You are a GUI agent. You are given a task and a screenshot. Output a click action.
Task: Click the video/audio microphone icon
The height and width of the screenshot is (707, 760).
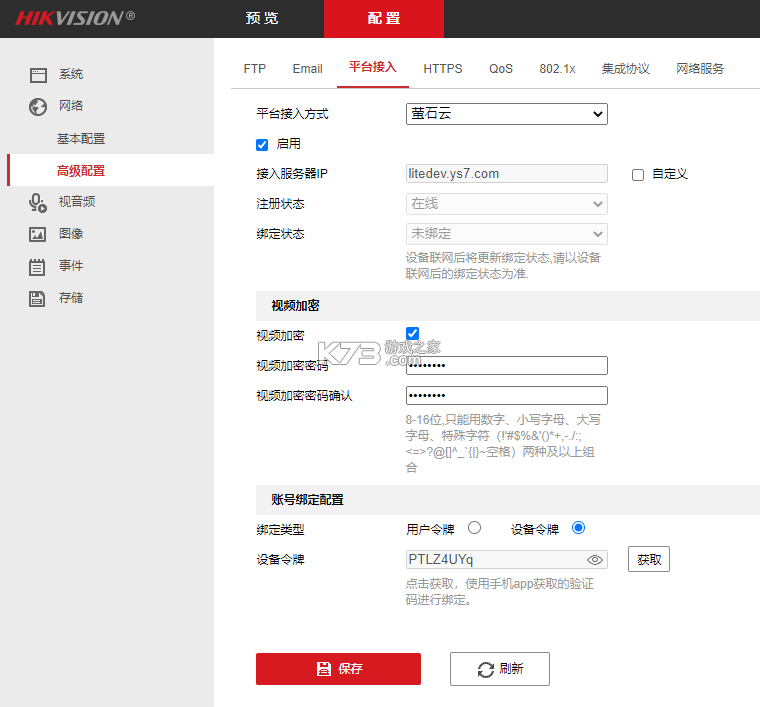point(38,203)
